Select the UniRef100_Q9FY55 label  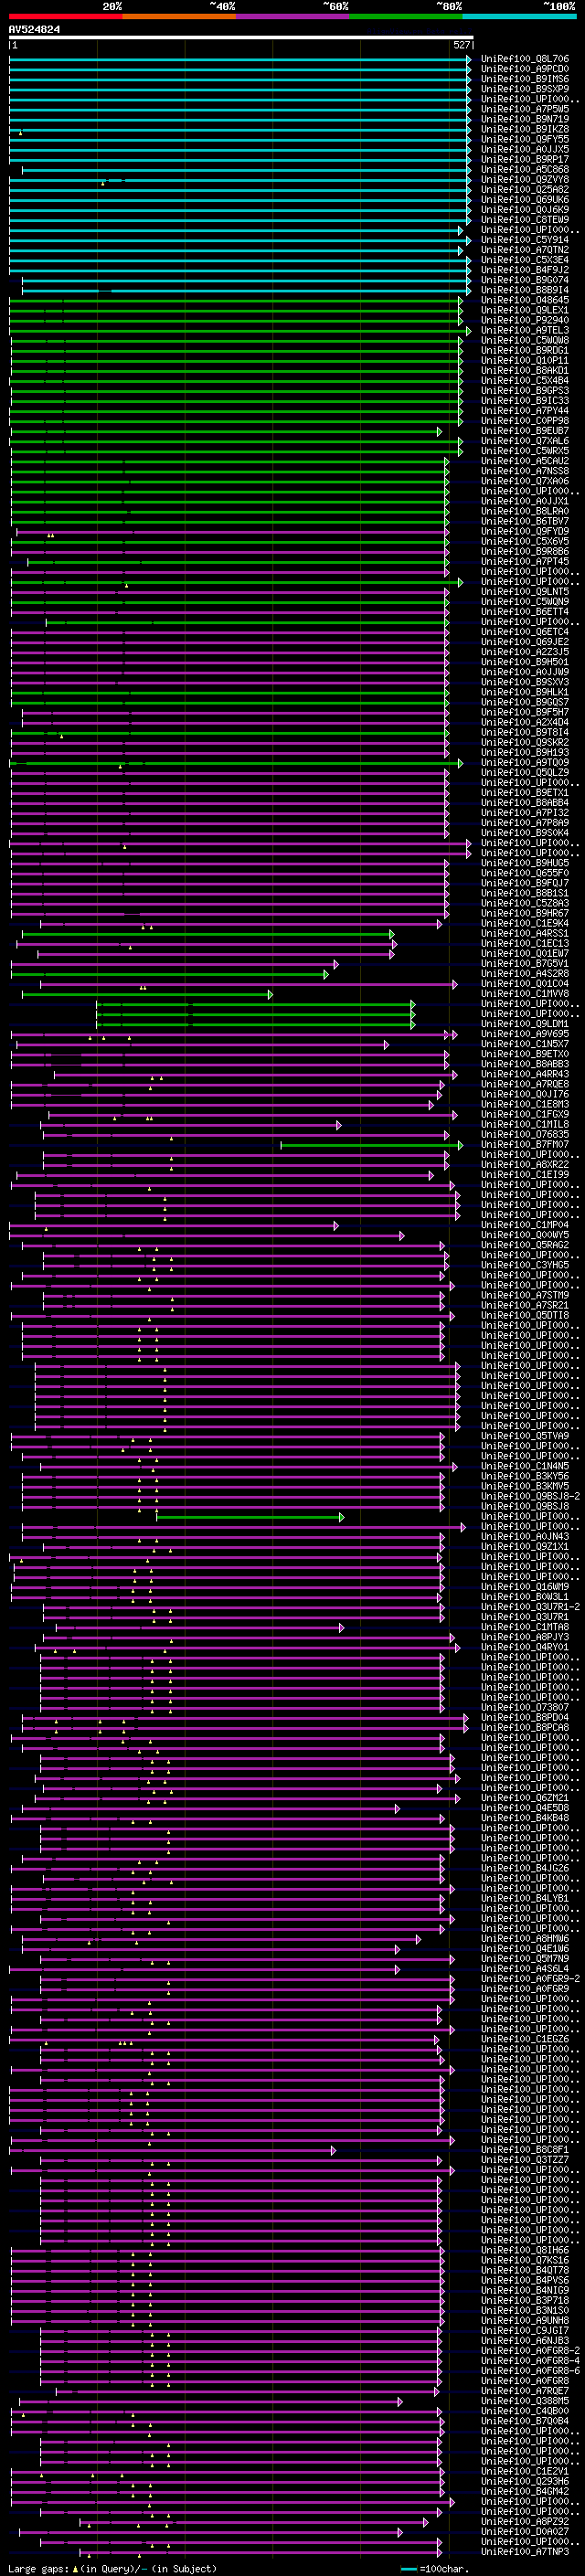tap(525, 139)
